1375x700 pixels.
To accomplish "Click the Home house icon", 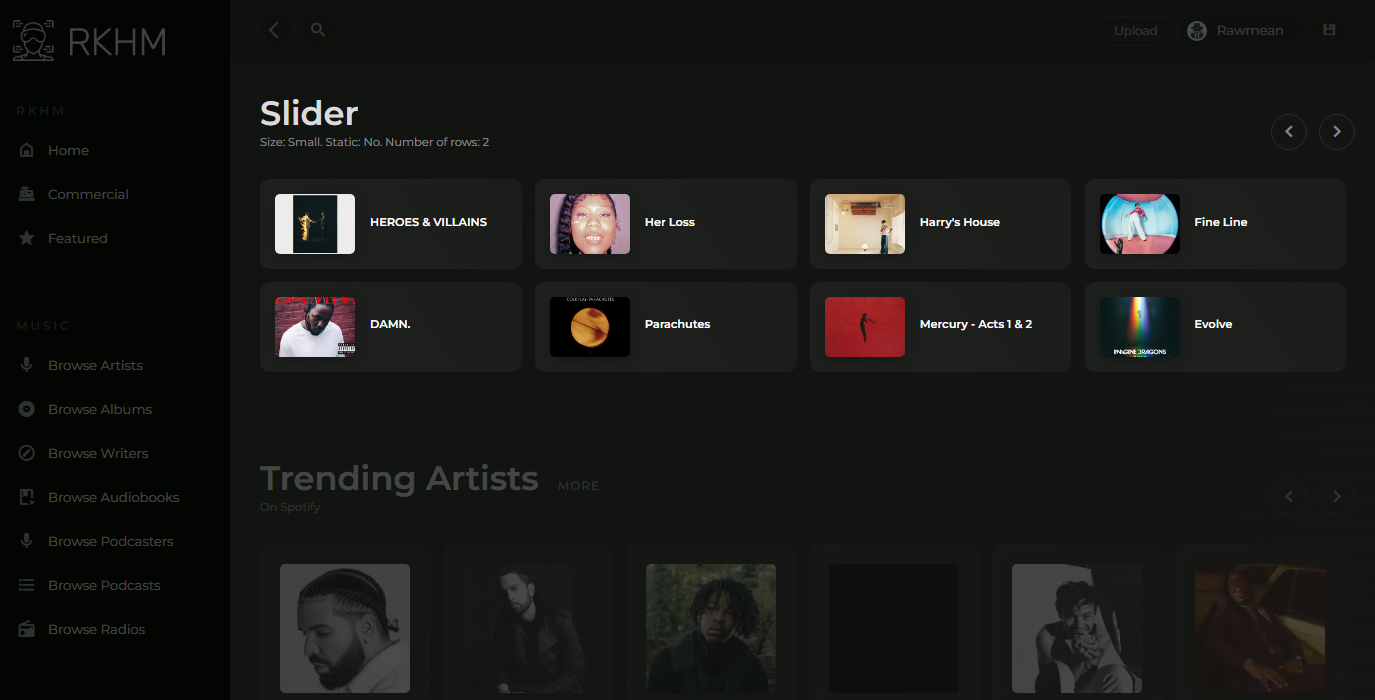I will [x=27, y=150].
